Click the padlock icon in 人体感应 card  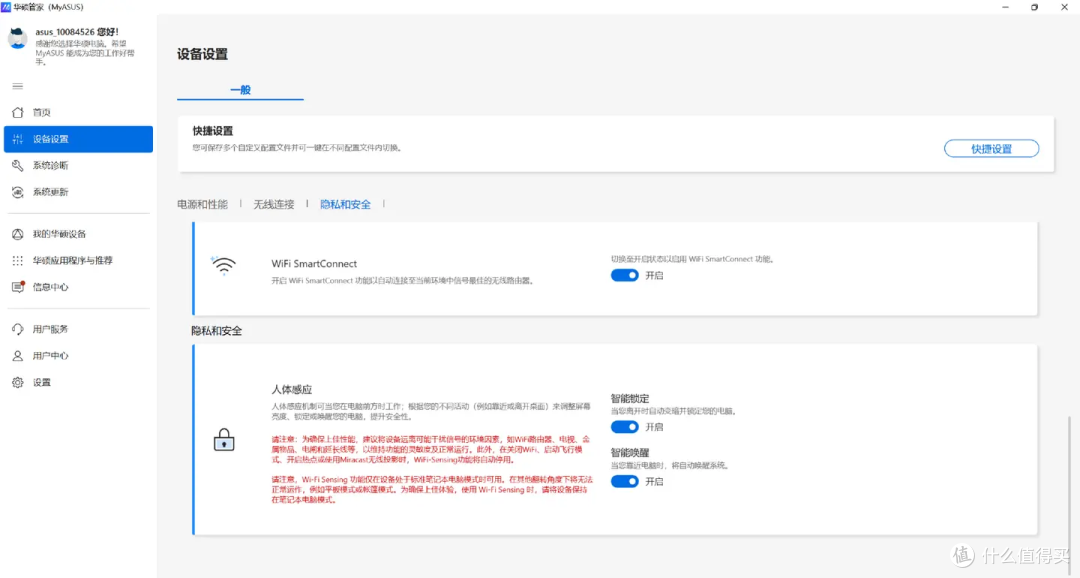(x=224, y=440)
